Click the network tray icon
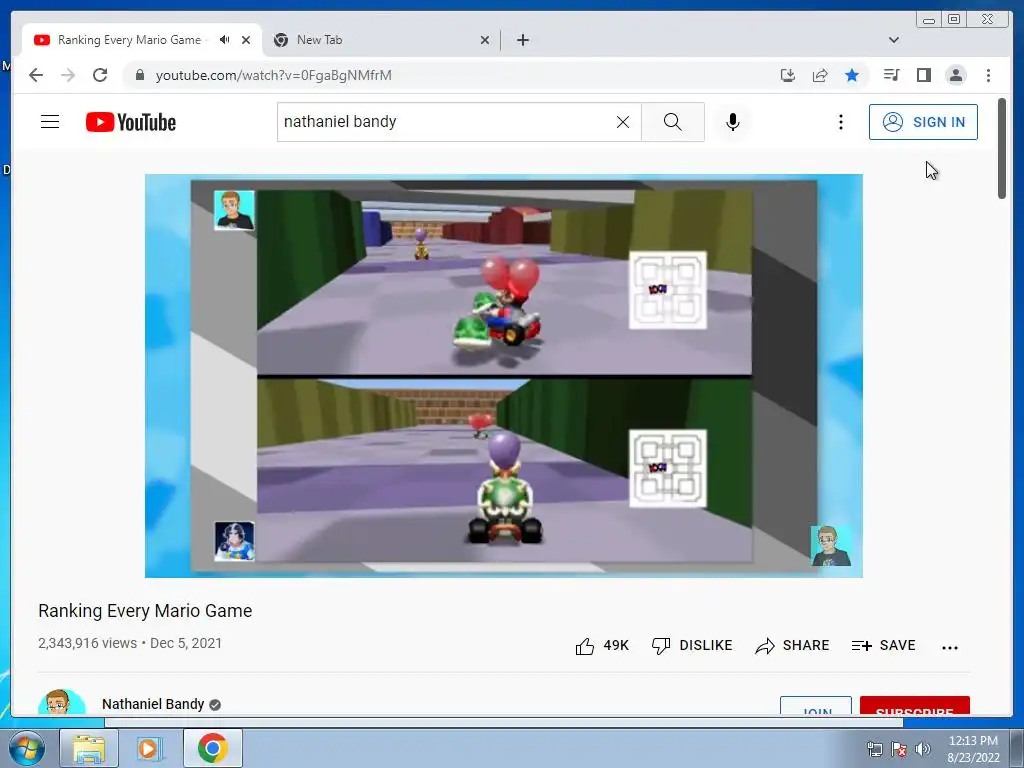1024x768 pixels. (874, 749)
